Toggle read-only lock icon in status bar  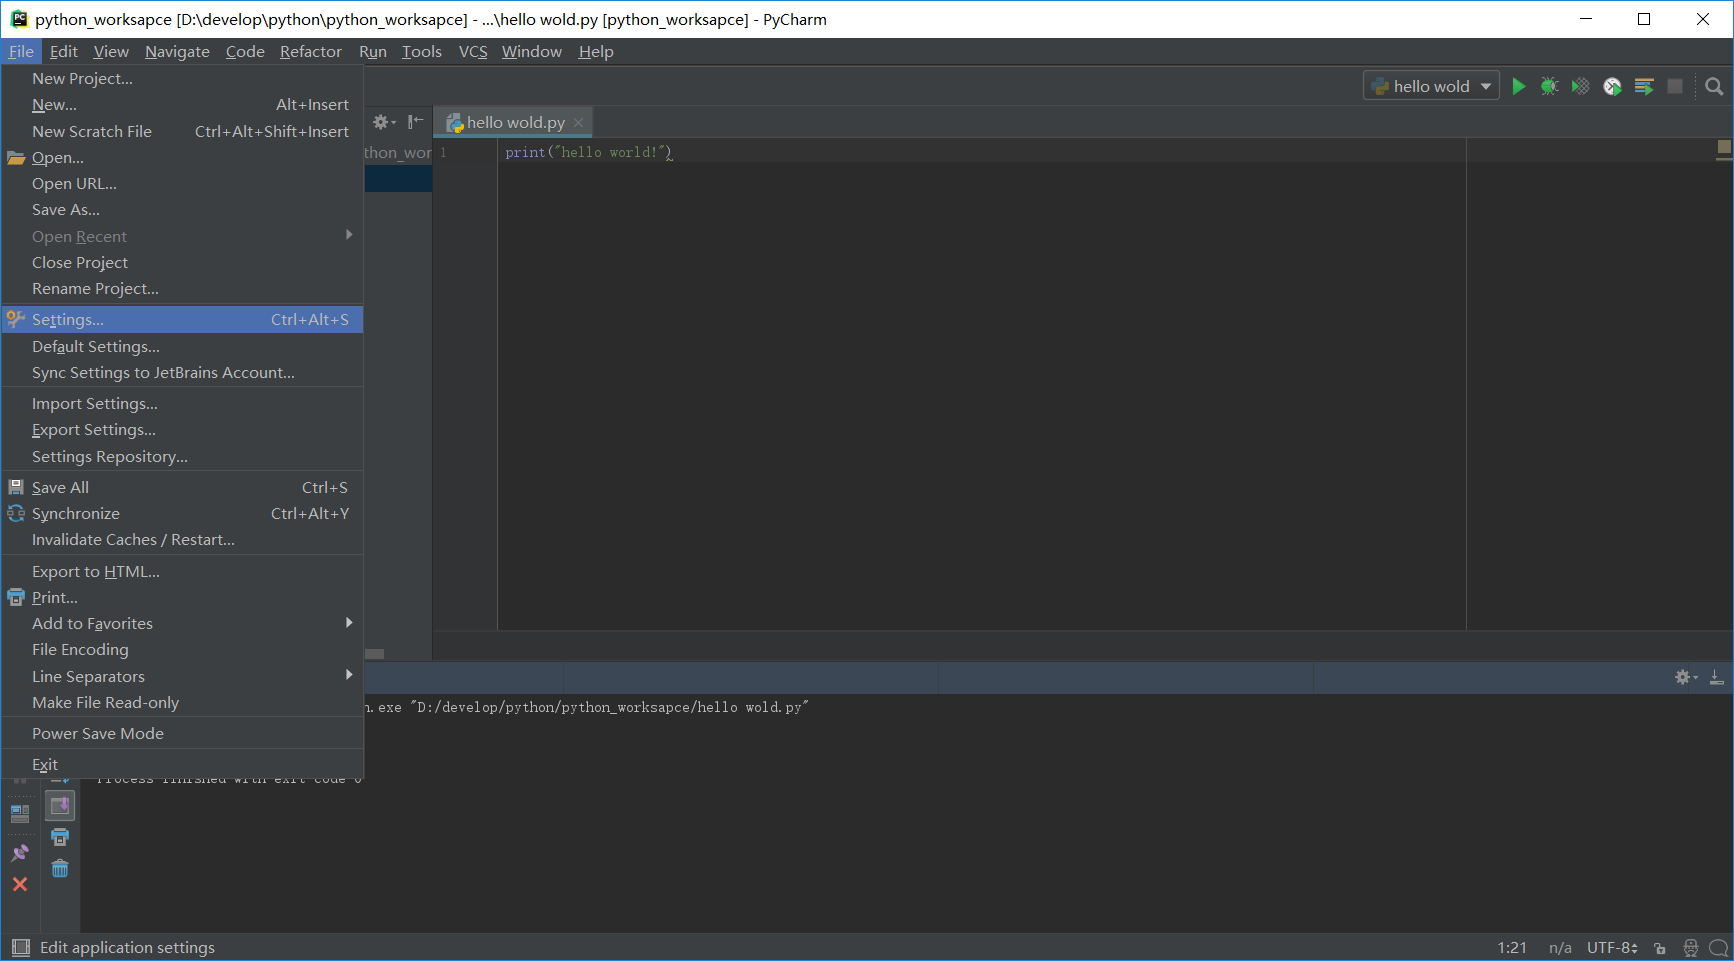coord(1660,948)
